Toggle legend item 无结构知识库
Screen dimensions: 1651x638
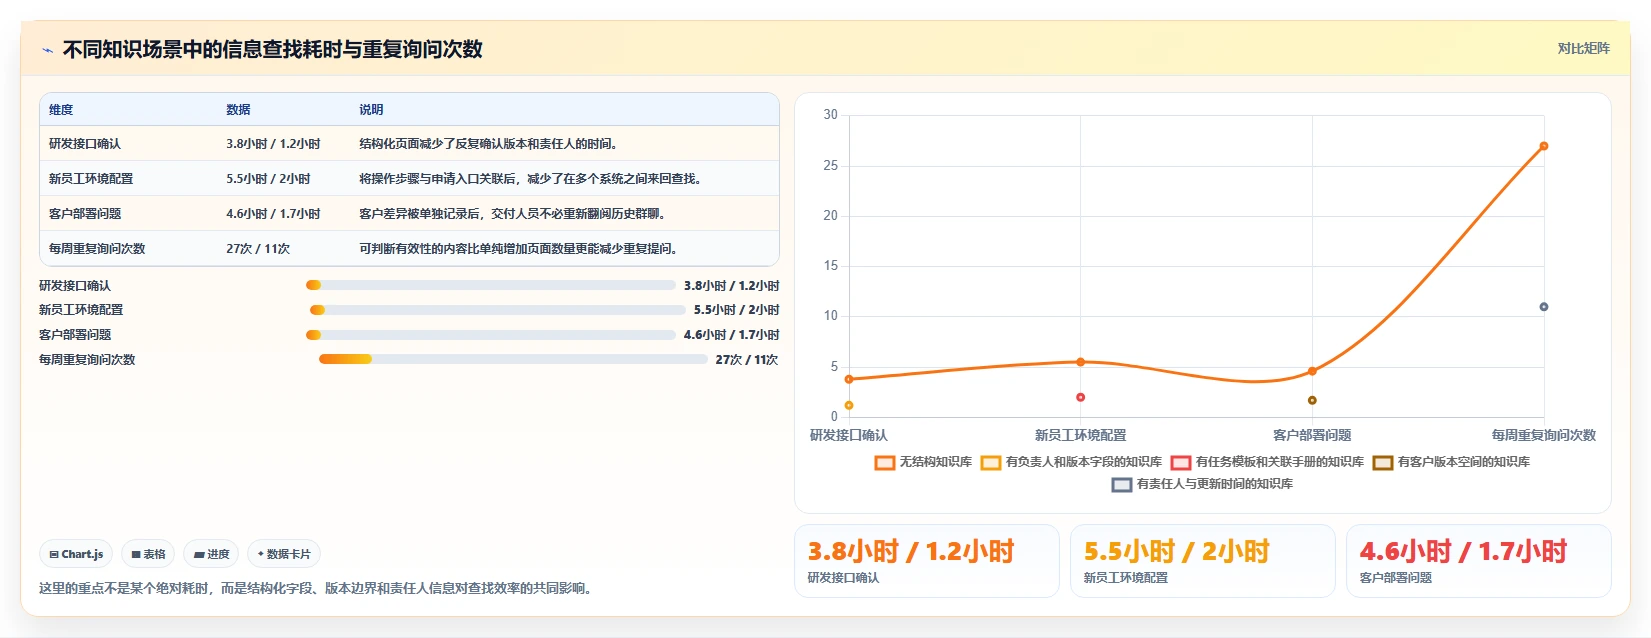[923, 462]
